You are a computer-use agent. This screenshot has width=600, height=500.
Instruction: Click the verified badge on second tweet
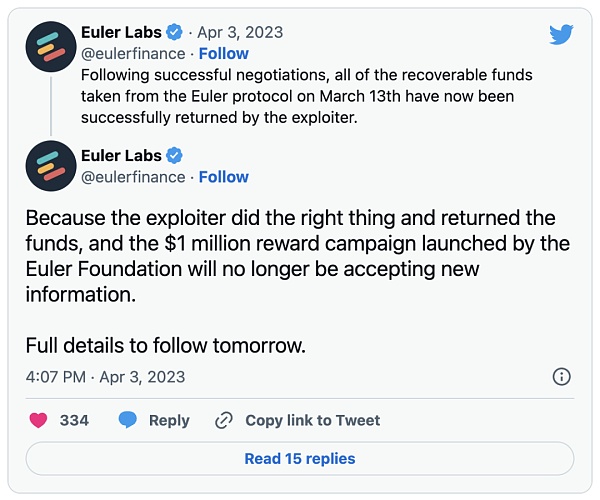[x=174, y=155]
